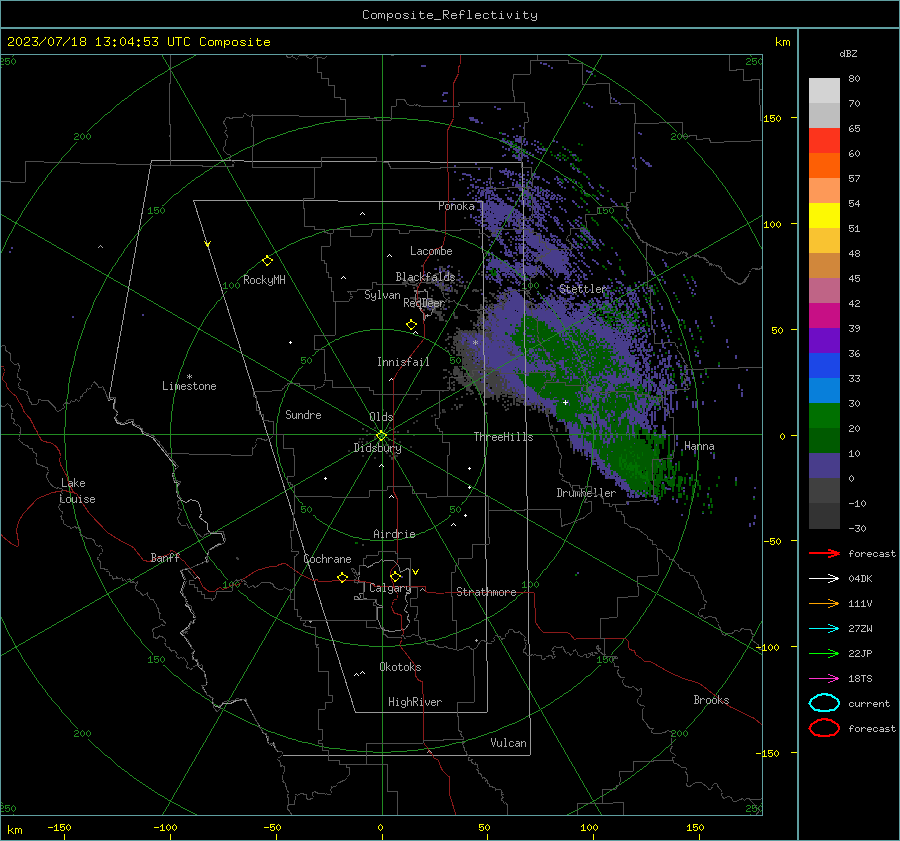The image size is (900, 841).
Task: Click the Composite_Reflectivity title text
Action: (x=450, y=15)
